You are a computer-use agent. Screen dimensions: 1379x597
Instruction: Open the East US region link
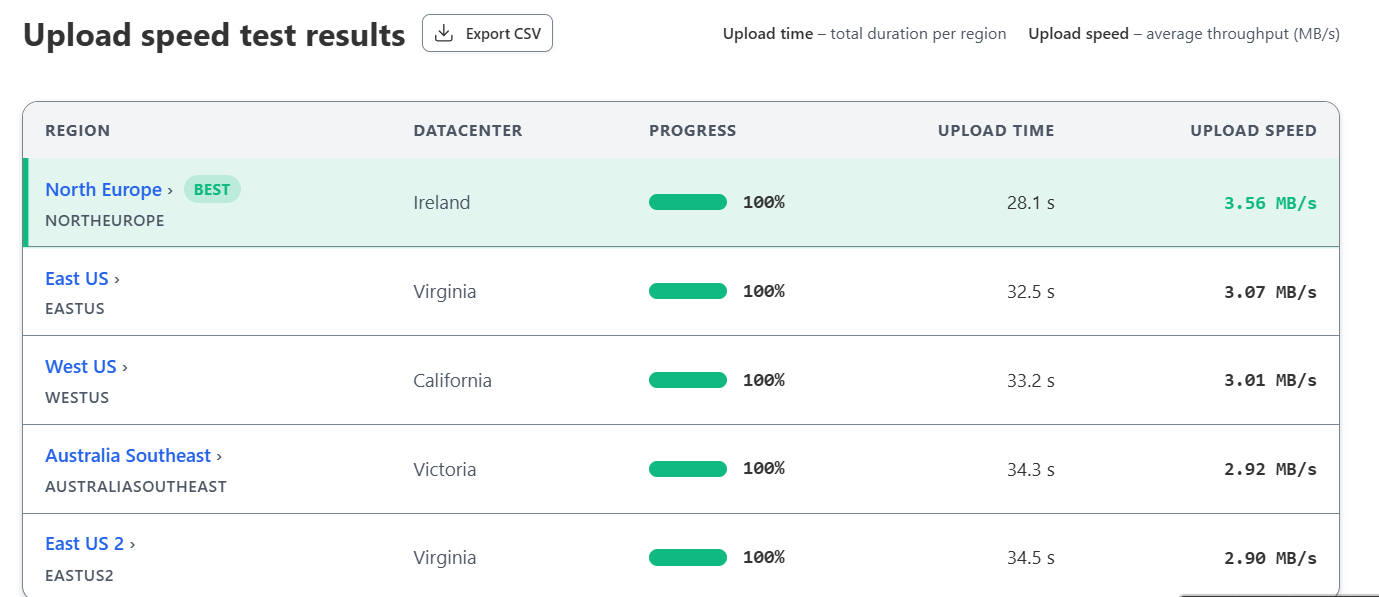(x=76, y=279)
